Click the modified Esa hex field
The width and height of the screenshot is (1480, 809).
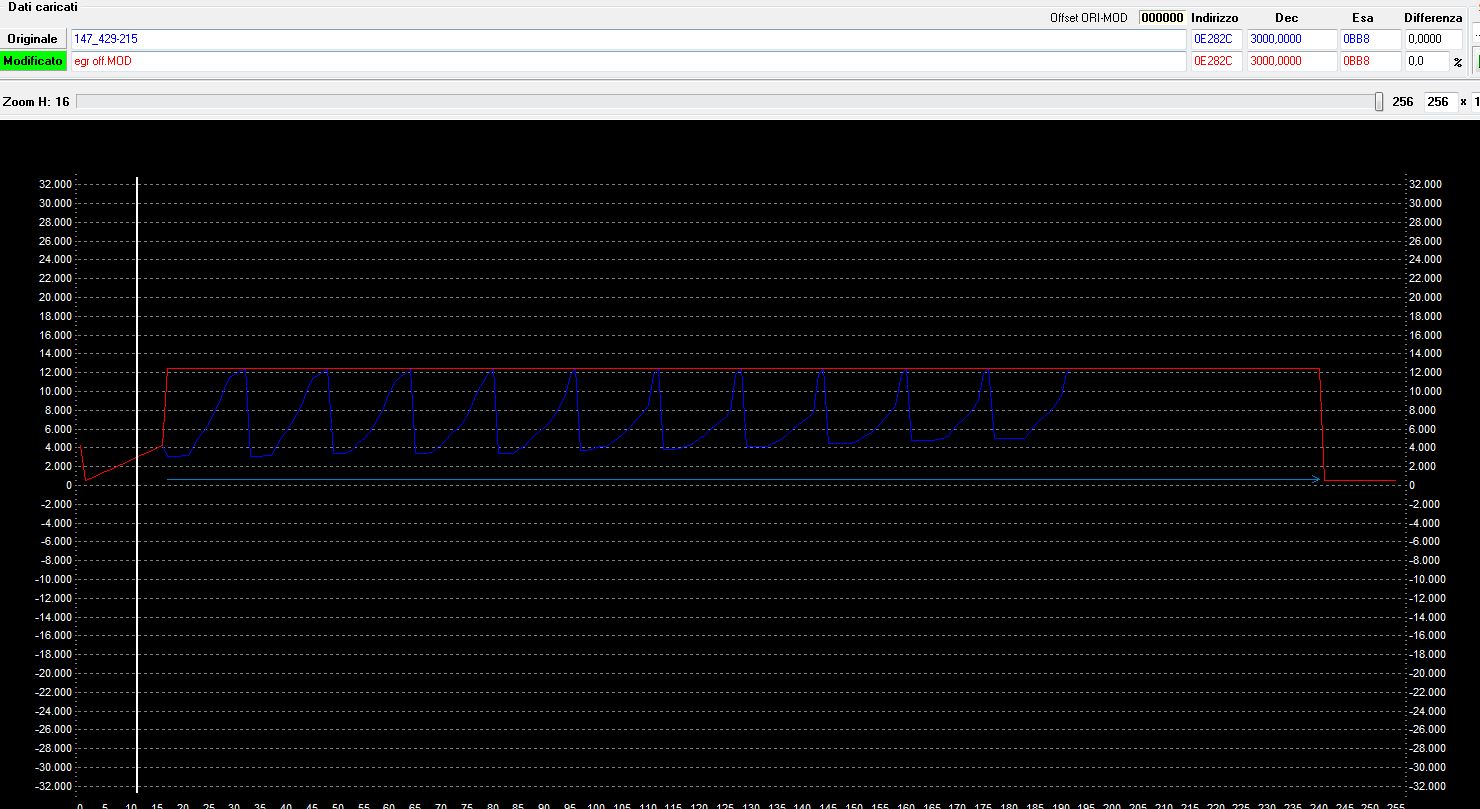(x=1368, y=61)
